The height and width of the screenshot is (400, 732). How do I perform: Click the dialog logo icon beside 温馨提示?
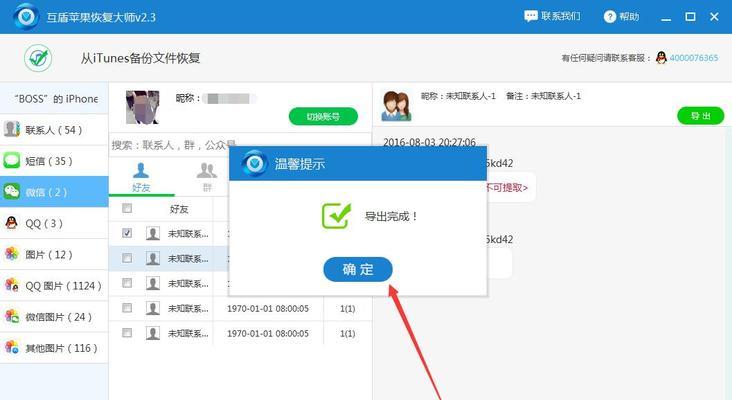point(254,163)
